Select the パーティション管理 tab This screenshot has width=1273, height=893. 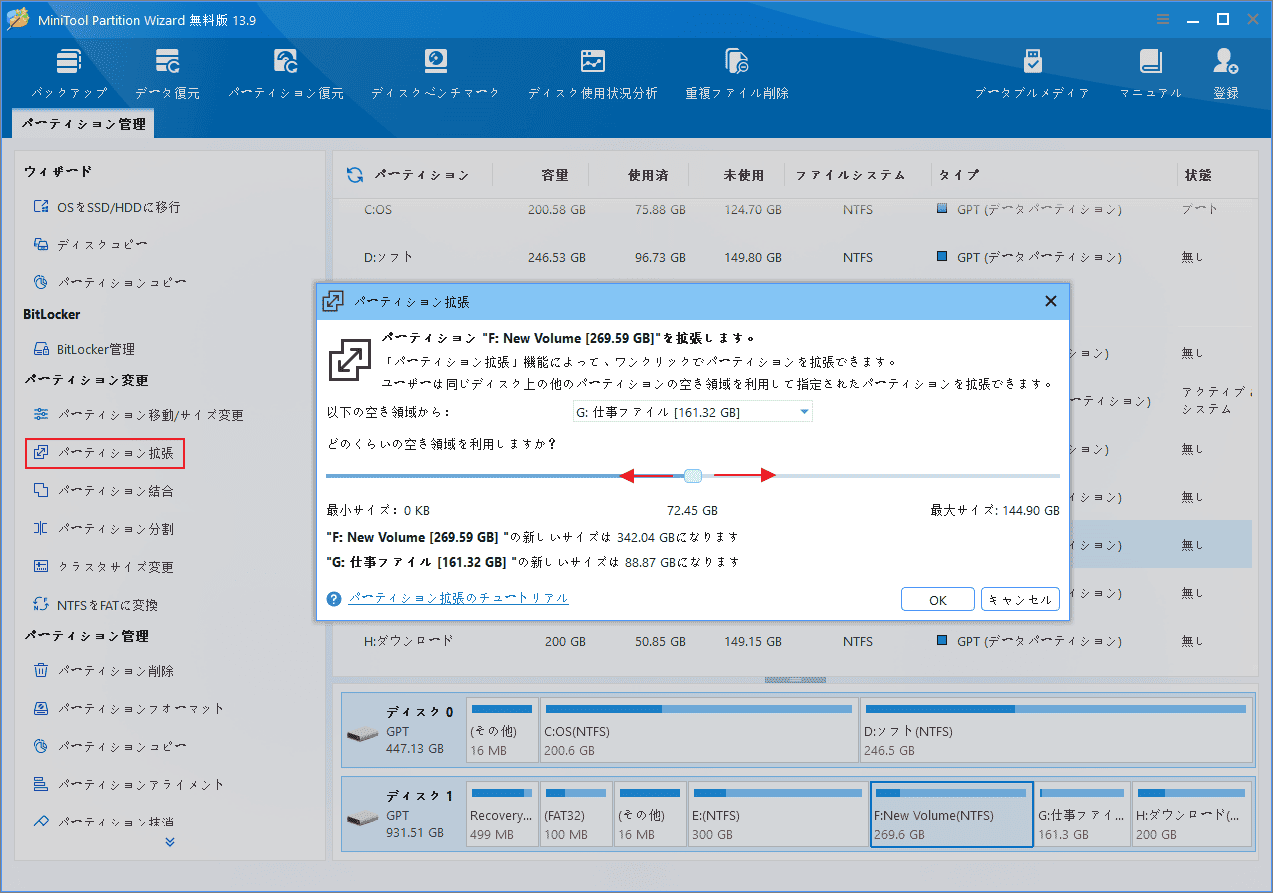point(83,125)
